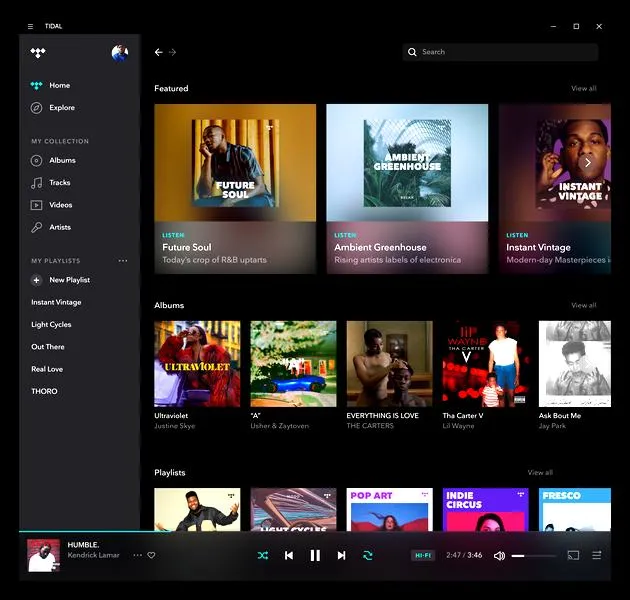Advance the Featured carousel with the right chevron
The image size is (630, 600).
pos(587,163)
